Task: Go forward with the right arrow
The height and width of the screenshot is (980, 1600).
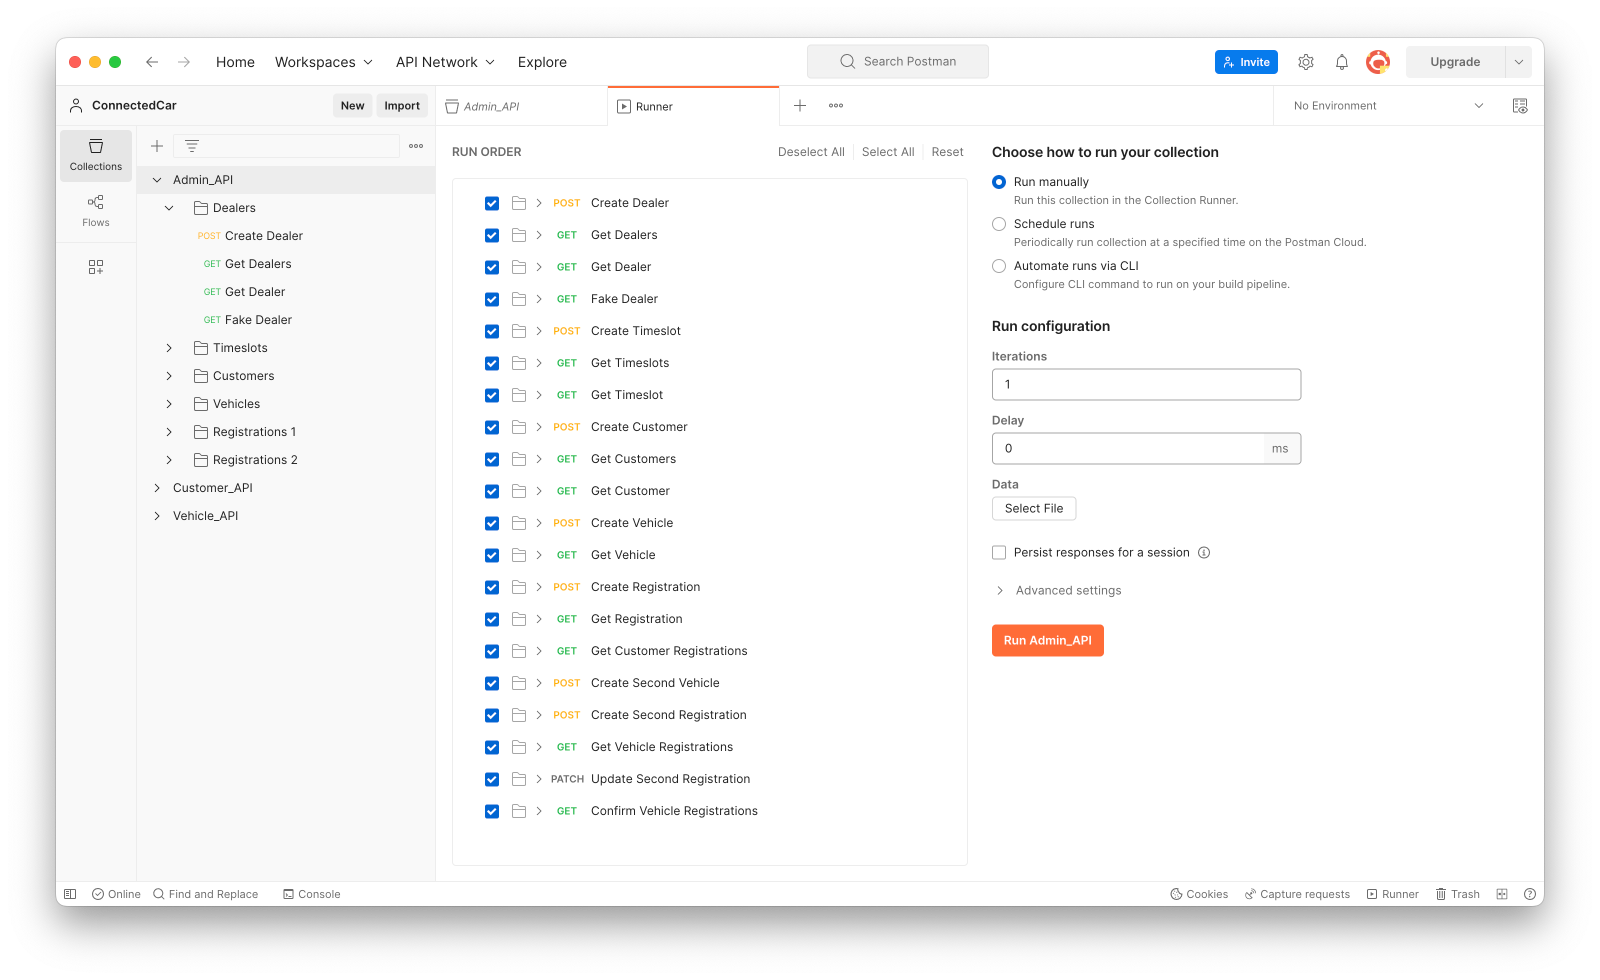Action: (184, 62)
